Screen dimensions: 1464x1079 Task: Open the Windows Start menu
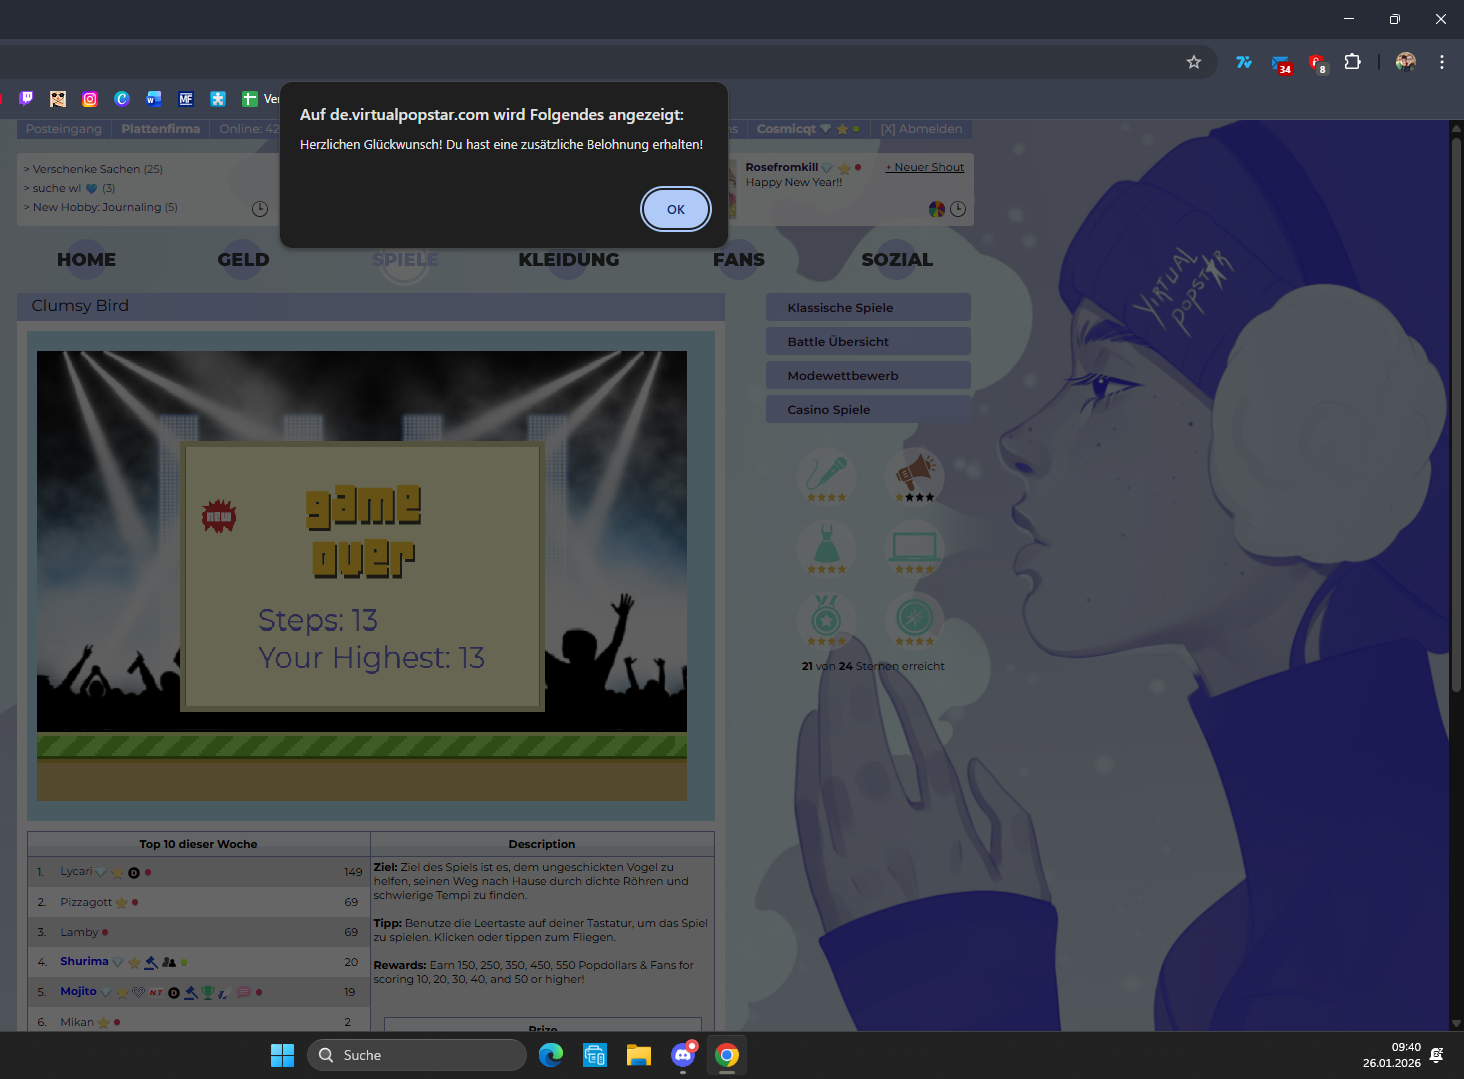283,1055
